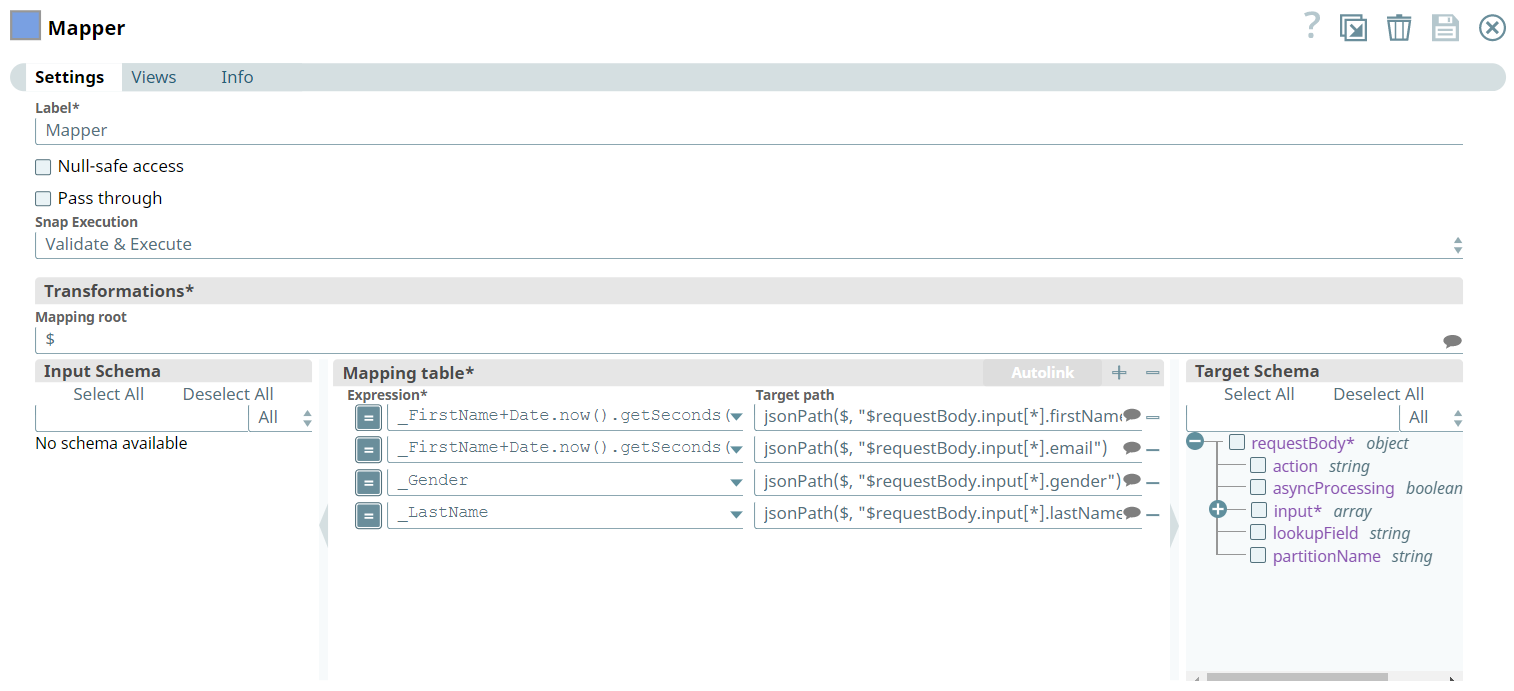The width and height of the screenshot is (1514, 691).
Task: Click Autolink button
Action: 1042,373
